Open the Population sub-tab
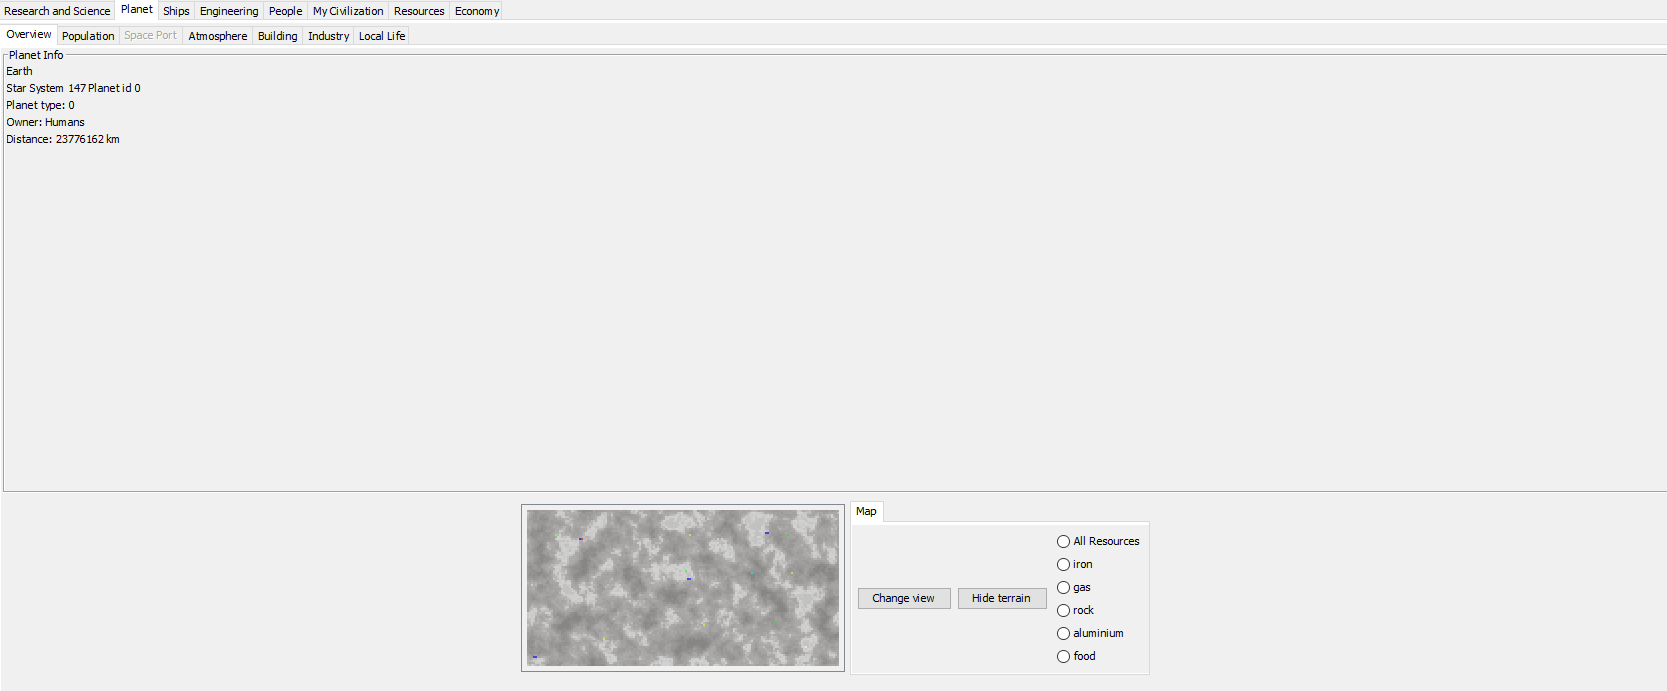The width and height of the screenshot is (1667, 691). coord(88,36)
